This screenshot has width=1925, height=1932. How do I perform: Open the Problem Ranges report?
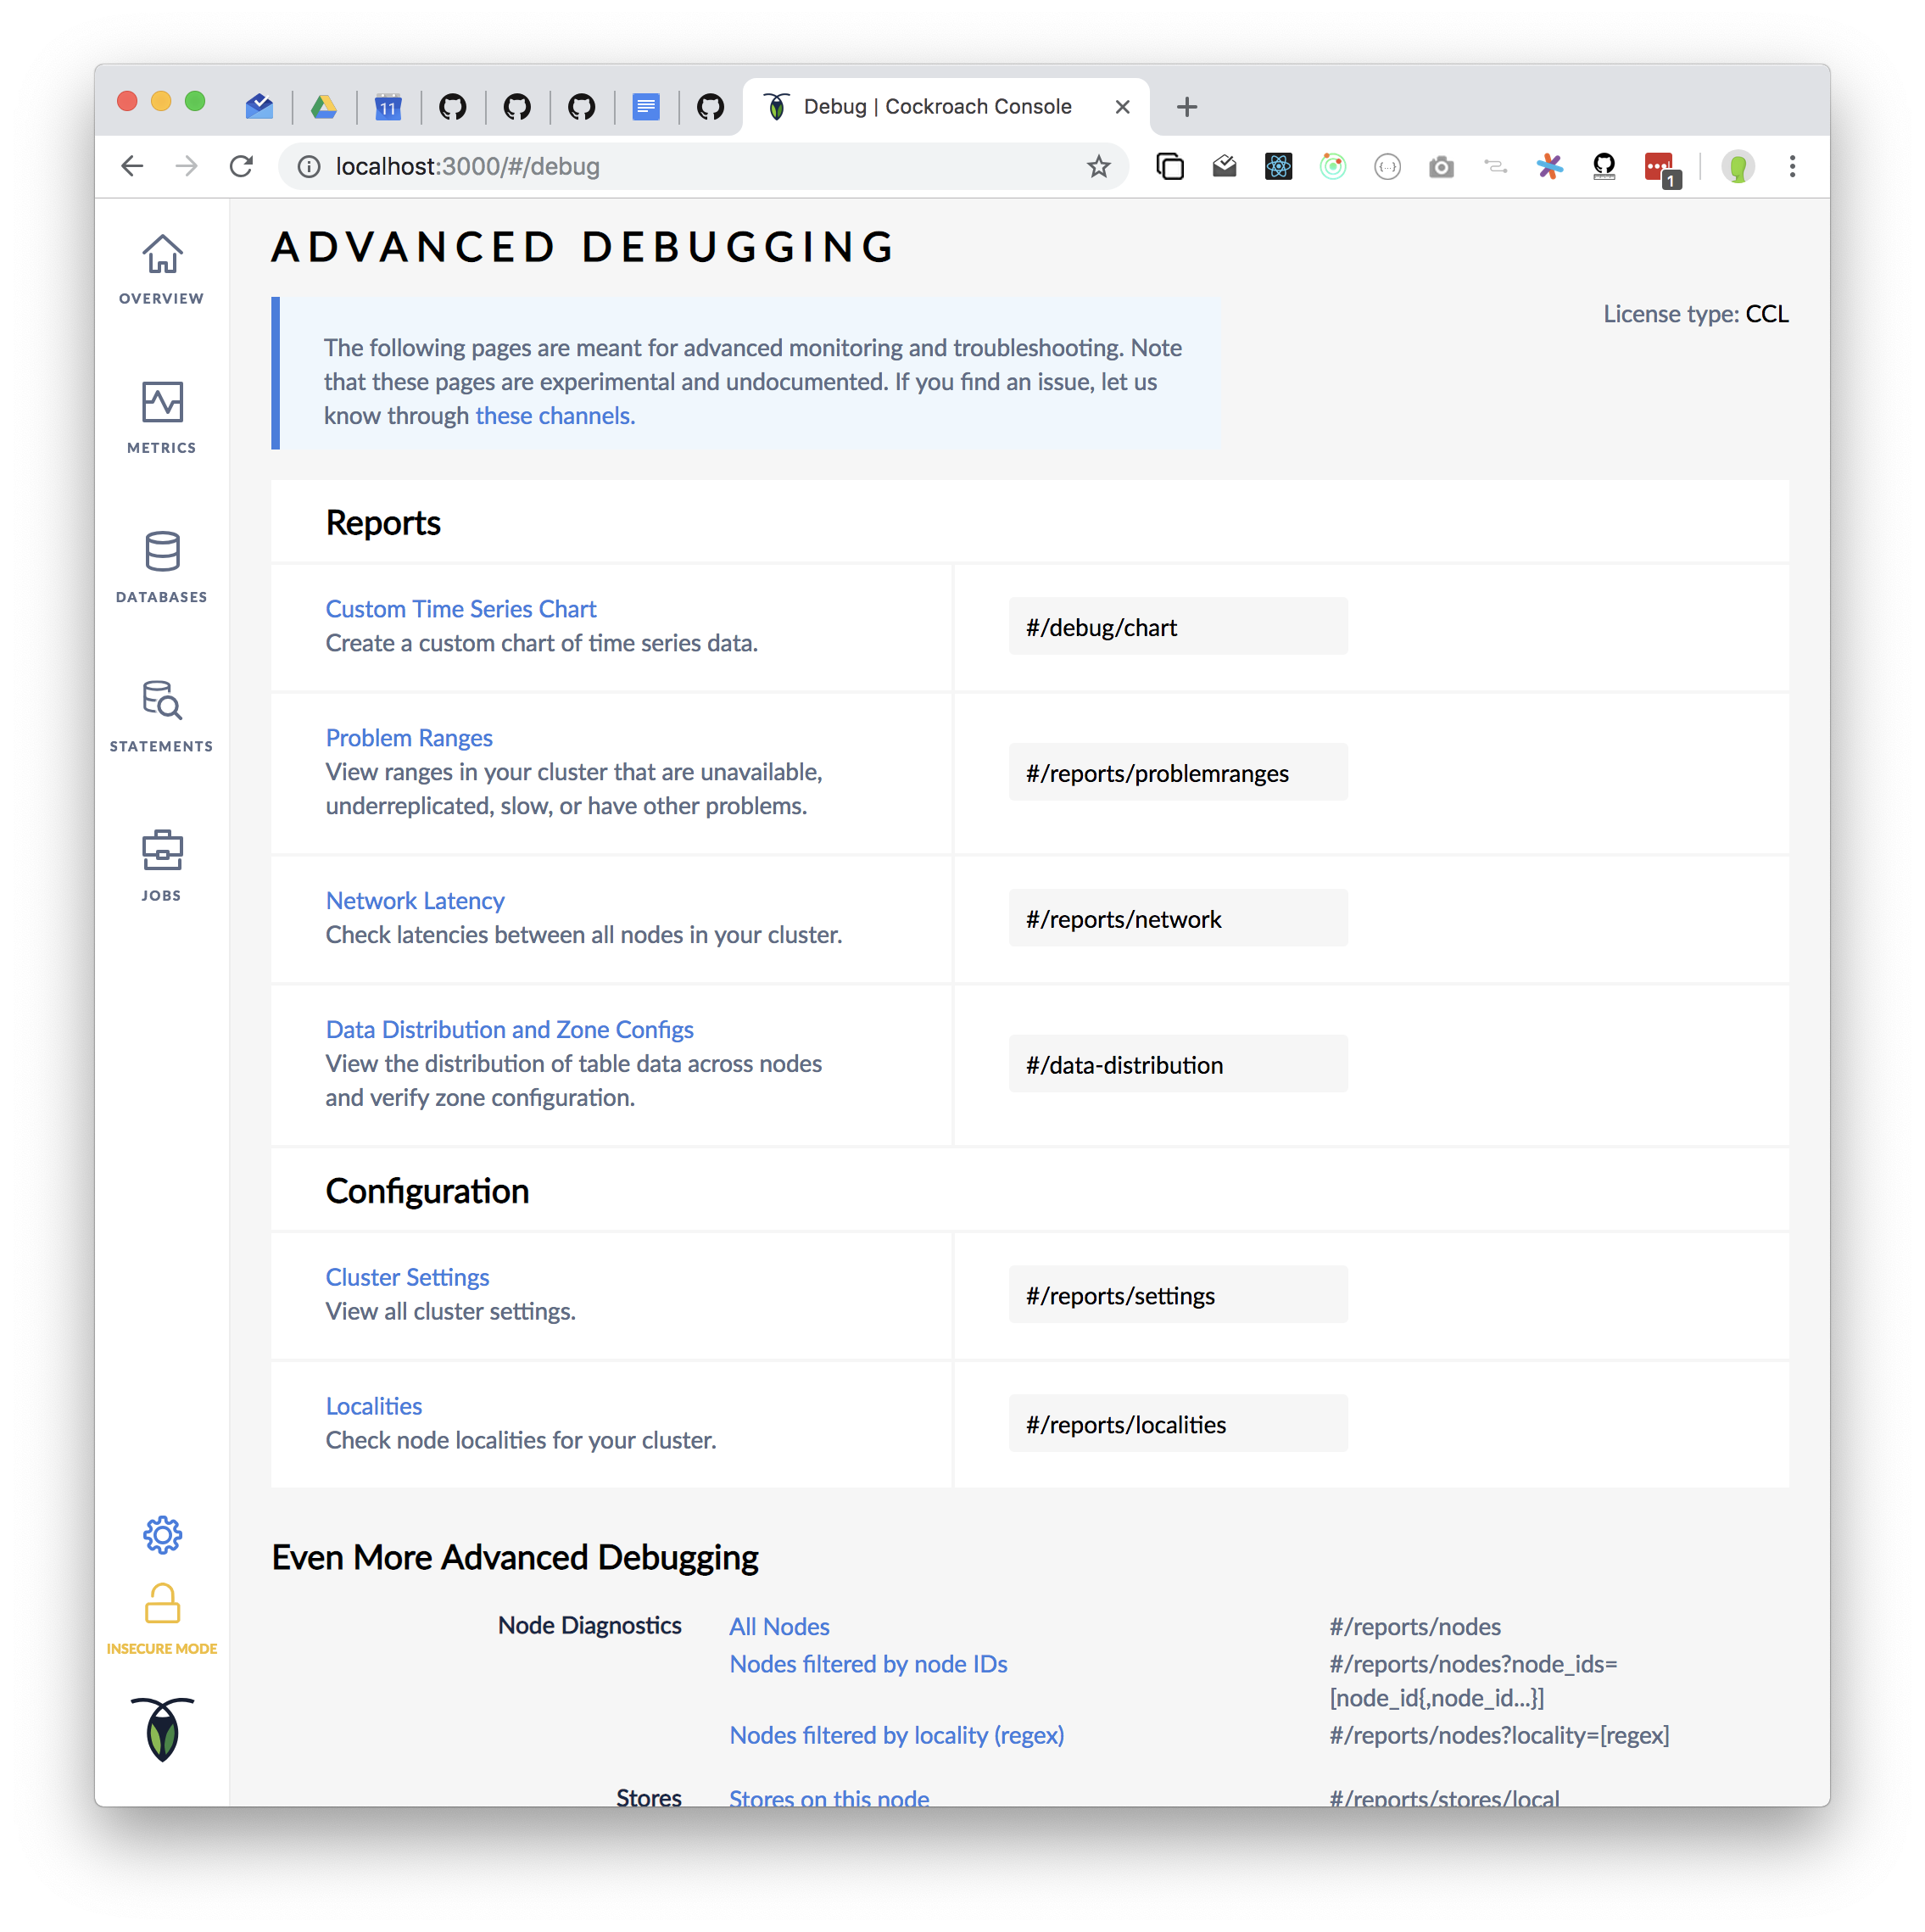pyautogui.click(x=408, y=738)
